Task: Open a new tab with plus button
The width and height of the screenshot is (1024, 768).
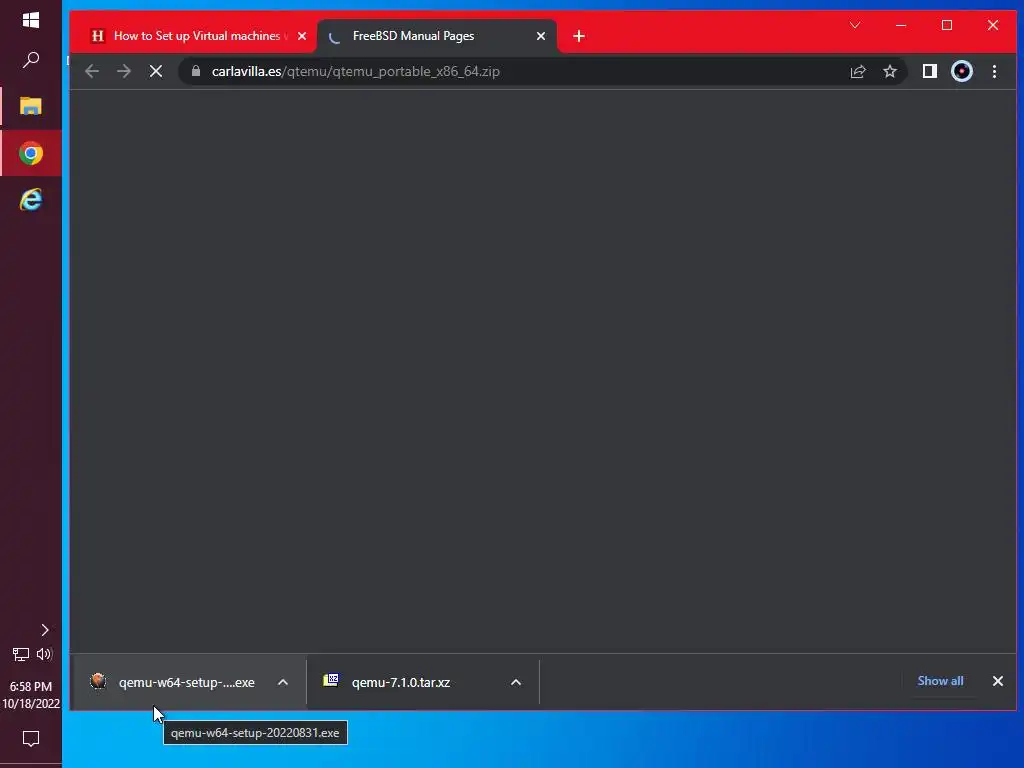Action: pos(579,36)
